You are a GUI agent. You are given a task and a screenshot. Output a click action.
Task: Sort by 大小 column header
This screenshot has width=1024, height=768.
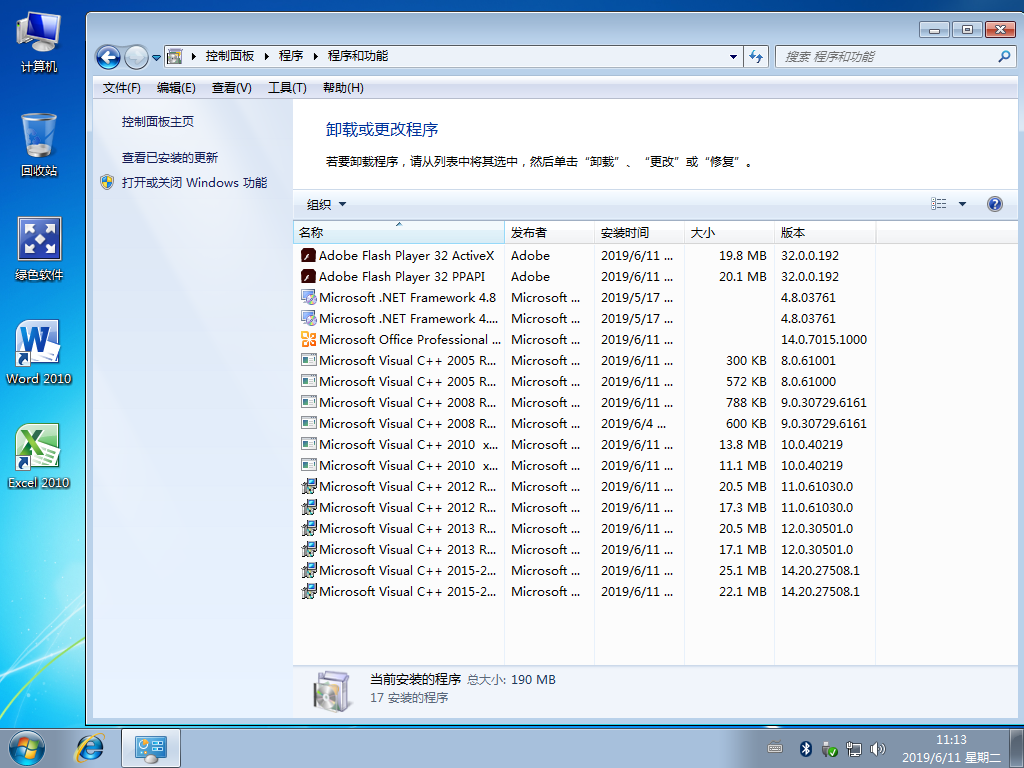tap(729, 232)
